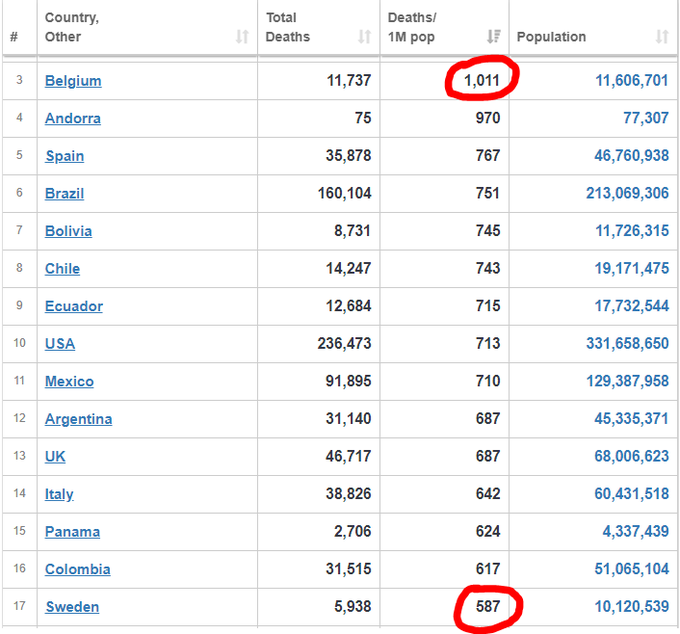Image resolution: width=680 pixels, height=634 pixels.
Task: Open the Brazil country link
Action: (x=65, y=193)
